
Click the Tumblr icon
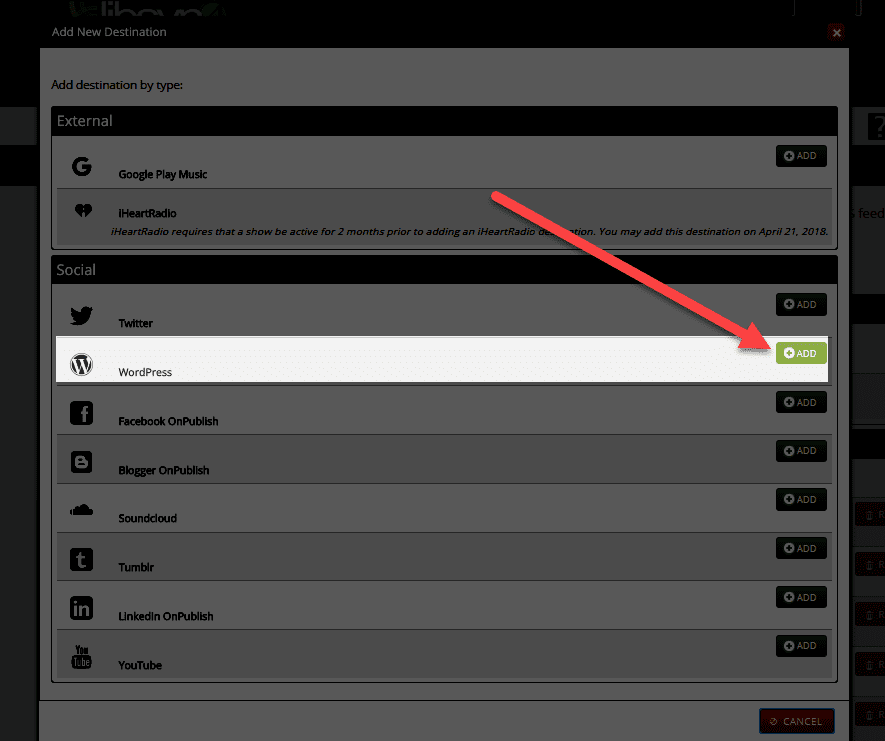[82, 559]
